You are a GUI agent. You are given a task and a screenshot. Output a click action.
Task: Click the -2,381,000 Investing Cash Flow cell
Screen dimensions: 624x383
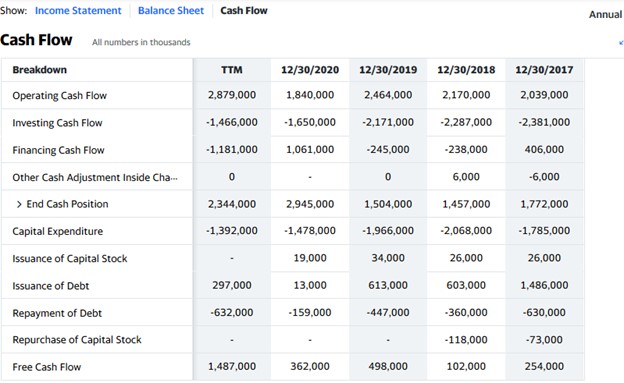(x=544, y=122)
